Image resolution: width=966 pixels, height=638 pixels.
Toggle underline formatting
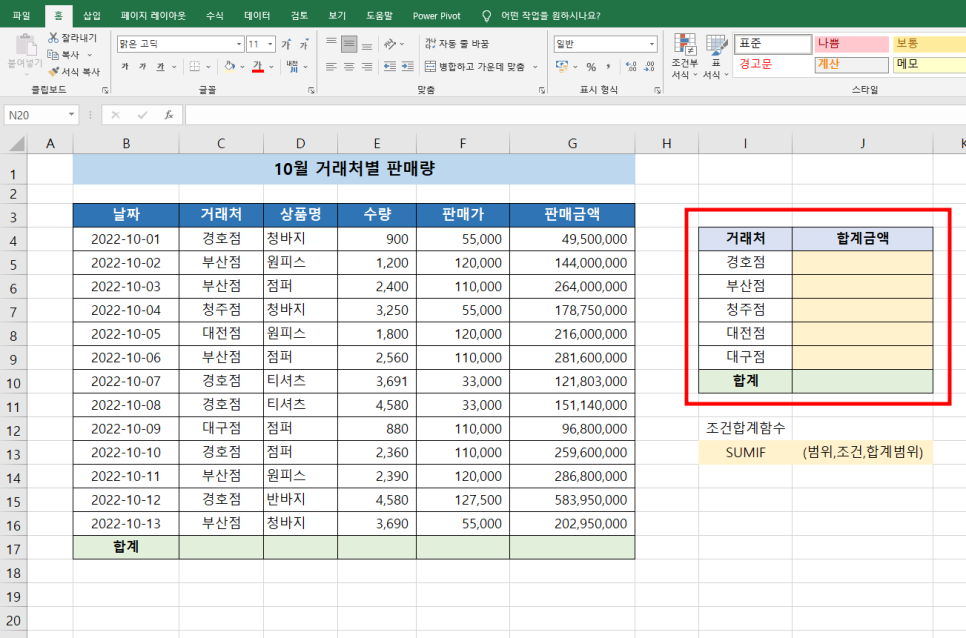(x=160, y=67)
